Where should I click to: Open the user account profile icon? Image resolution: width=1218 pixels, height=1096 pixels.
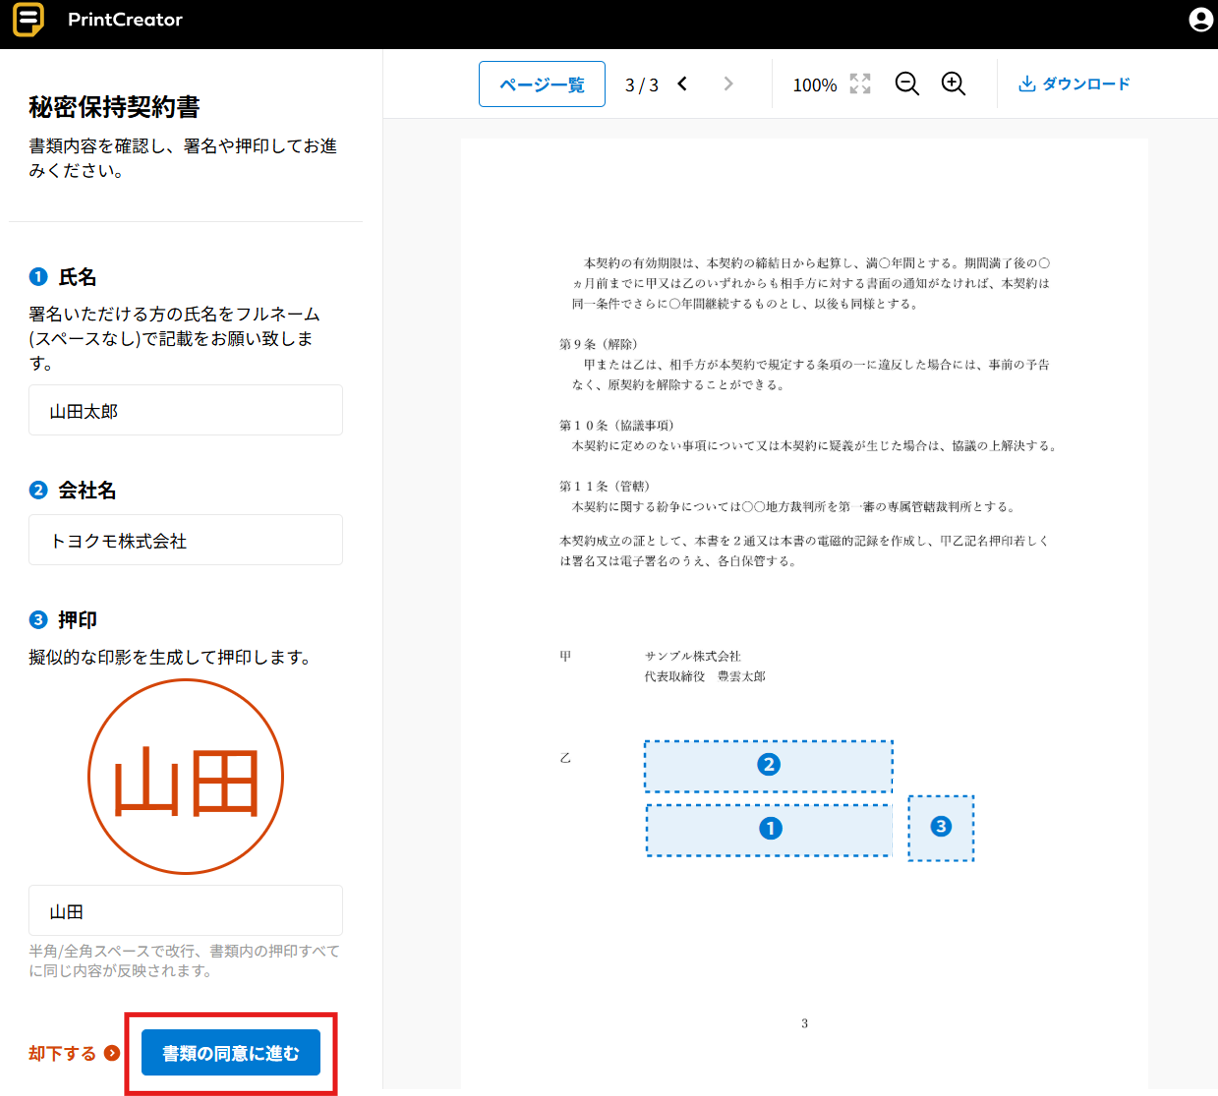click(x=1200, y=19)
